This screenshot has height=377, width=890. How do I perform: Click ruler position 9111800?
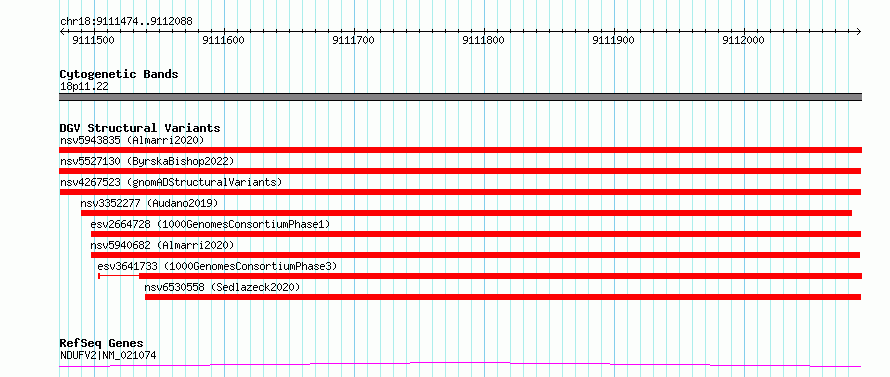[x=484, y=40]
